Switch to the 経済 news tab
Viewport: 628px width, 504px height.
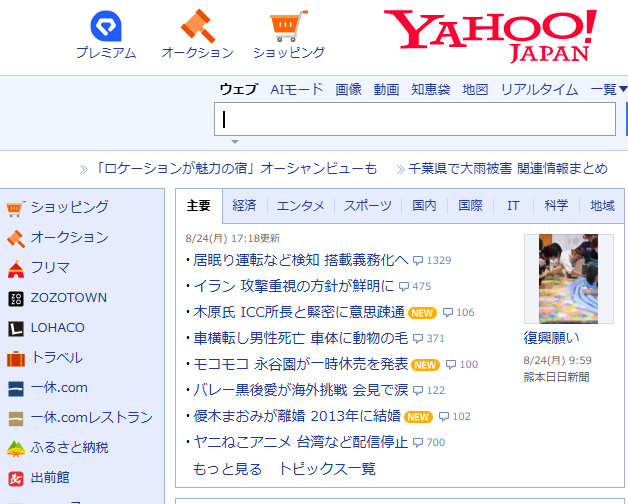tap(244, 206)
